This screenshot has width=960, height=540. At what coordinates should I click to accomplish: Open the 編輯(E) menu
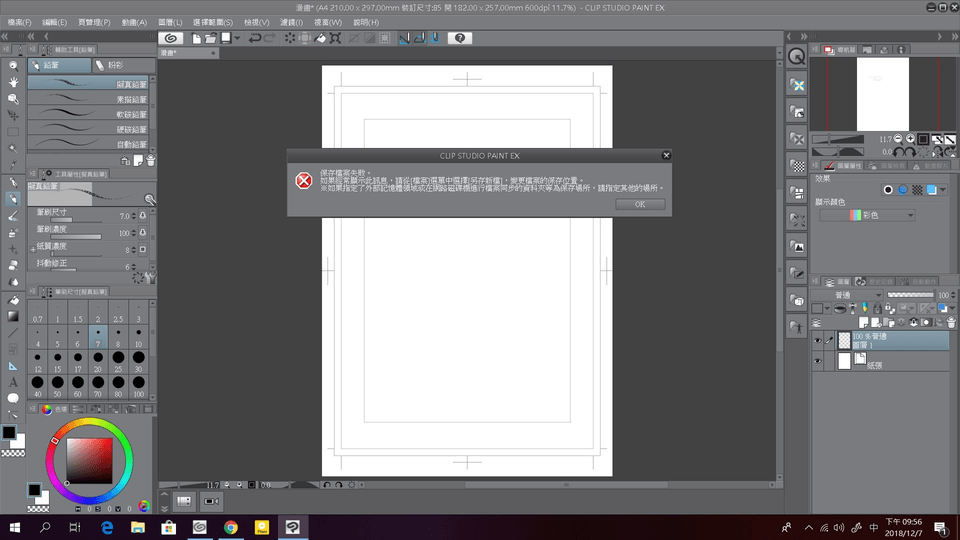pos(54,22)
